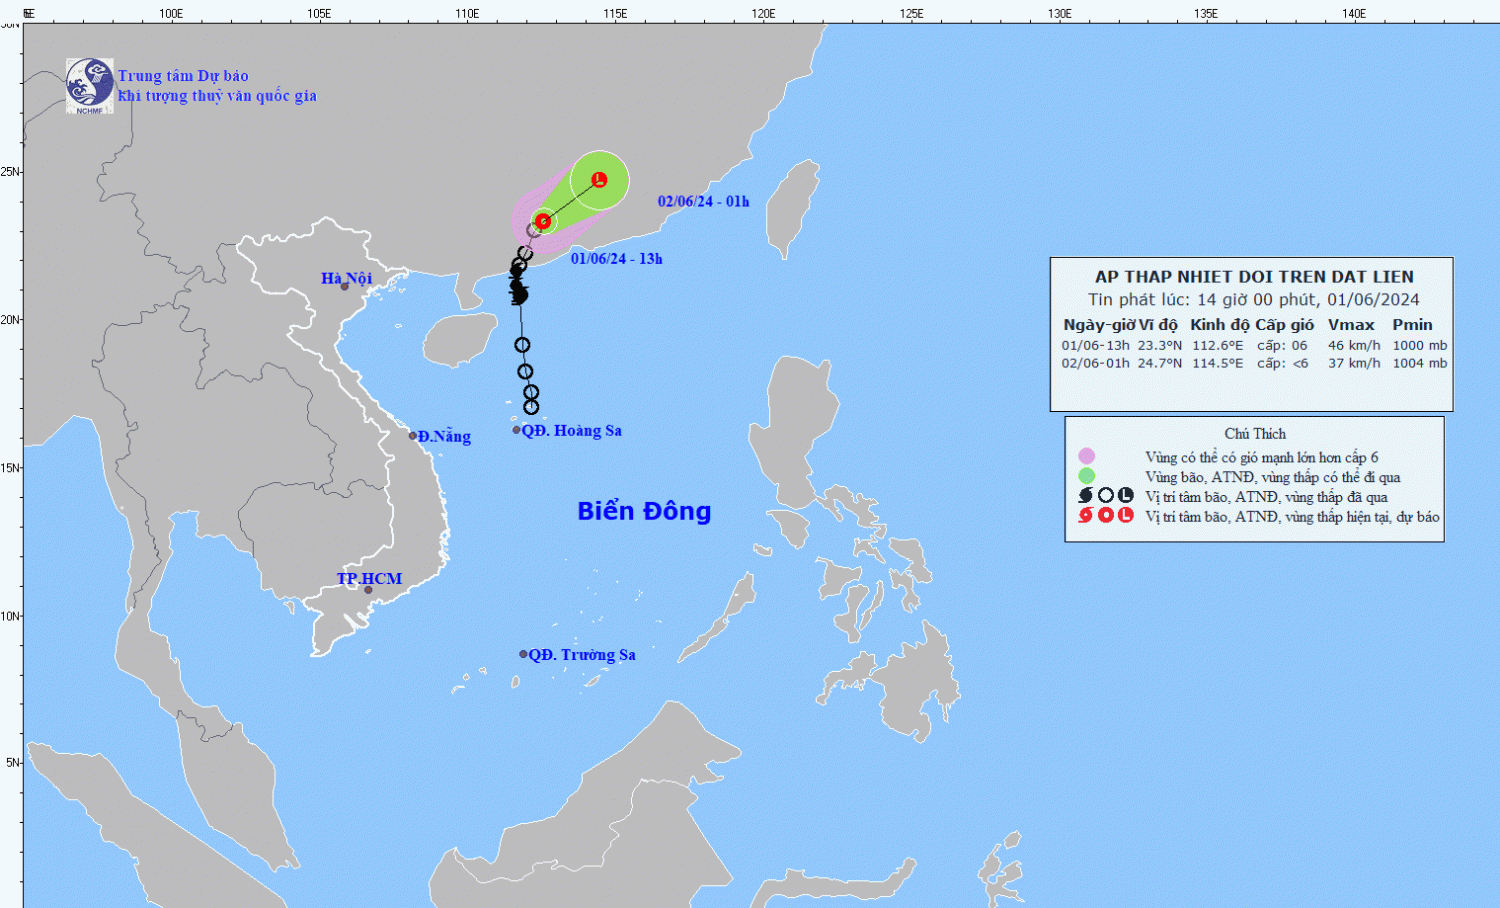Click the black storm symbol in the legend
Viewport: 1500px width, 908px height.
[1086, 496]
